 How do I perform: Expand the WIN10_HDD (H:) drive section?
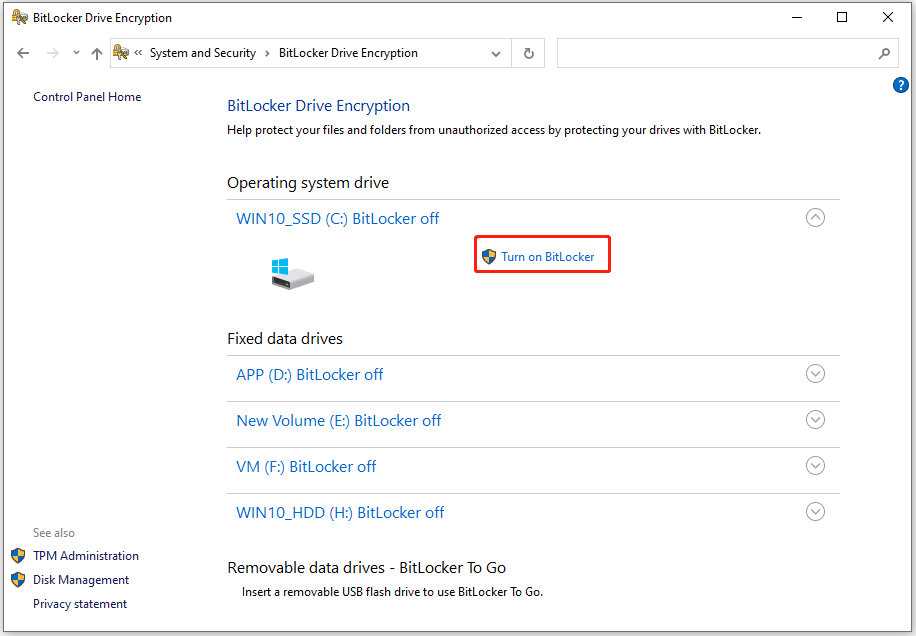pyautogui.click(x=816, y=512)
